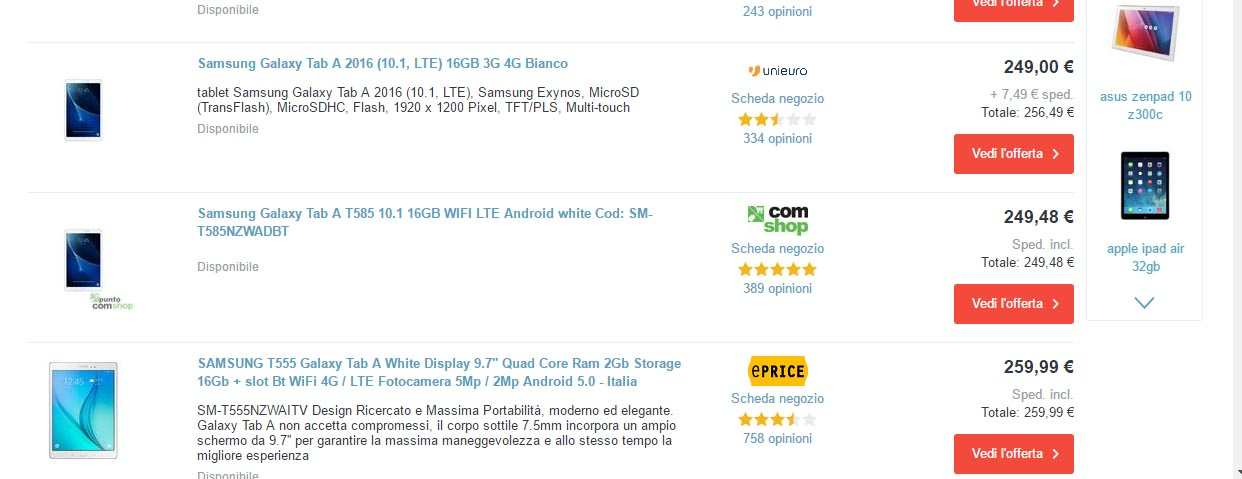Click Vedi l'offerta for the 249,48 € offer
The image size is (1242, 479).
(x=1014, y=304)
